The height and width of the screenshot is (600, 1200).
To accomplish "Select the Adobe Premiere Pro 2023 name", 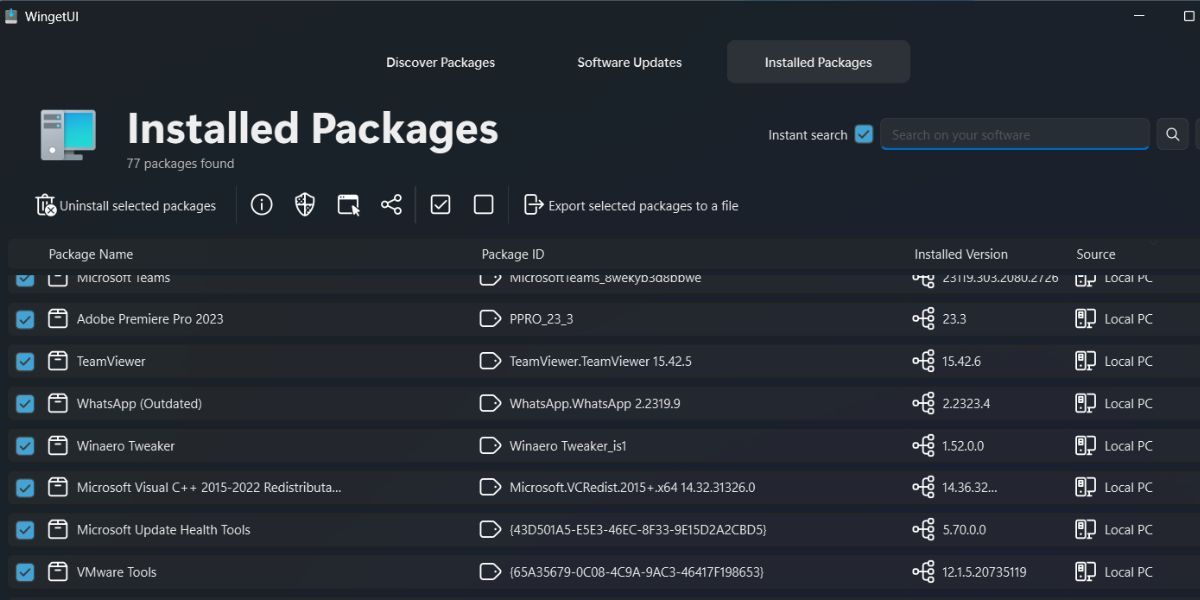I will (x=150, y=319).
